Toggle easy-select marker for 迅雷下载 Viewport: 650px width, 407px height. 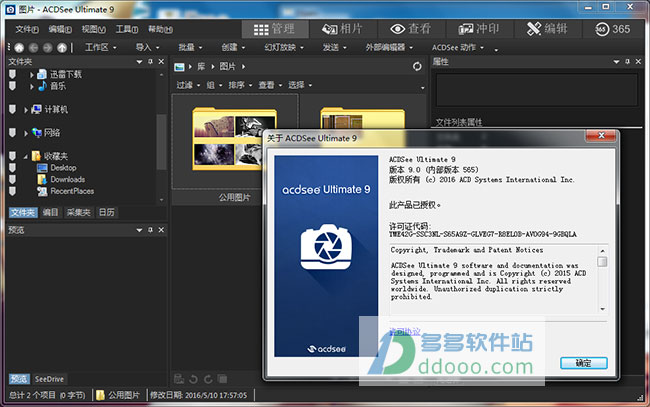click(12, 74)
